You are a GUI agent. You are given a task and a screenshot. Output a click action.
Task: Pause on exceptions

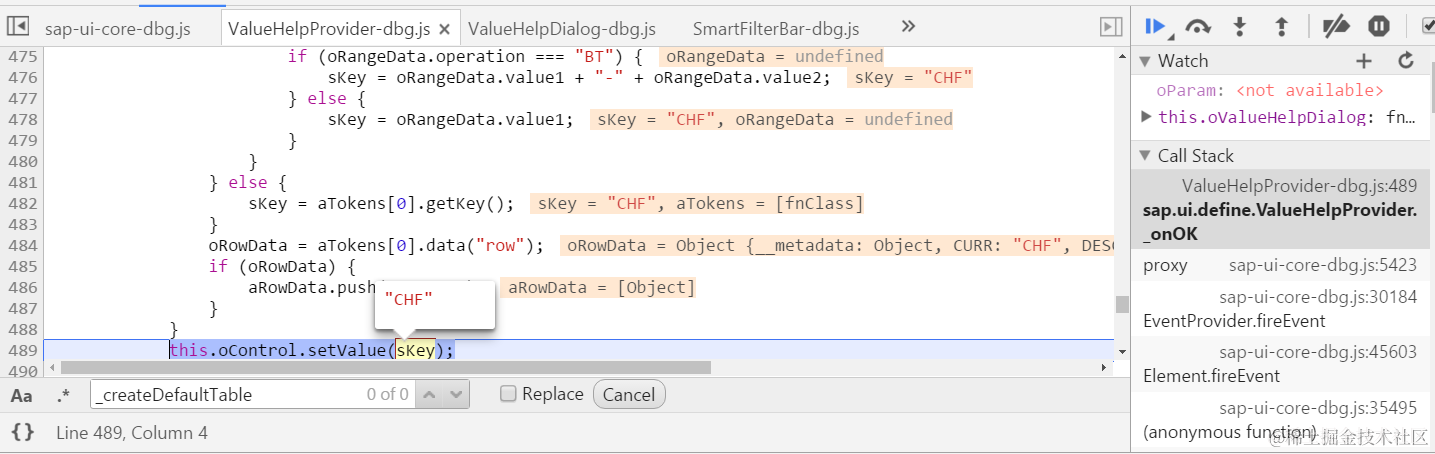coord(1379,27)
